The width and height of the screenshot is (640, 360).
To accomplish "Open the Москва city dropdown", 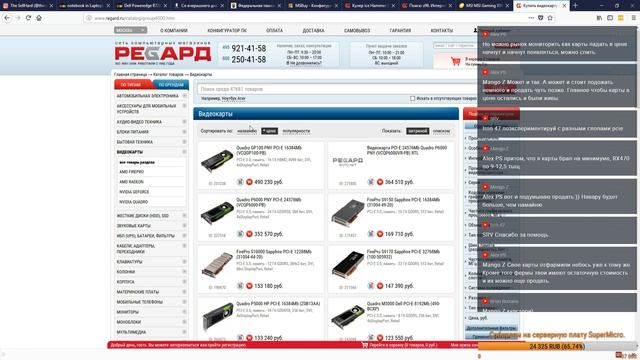I will pos(131,30).
